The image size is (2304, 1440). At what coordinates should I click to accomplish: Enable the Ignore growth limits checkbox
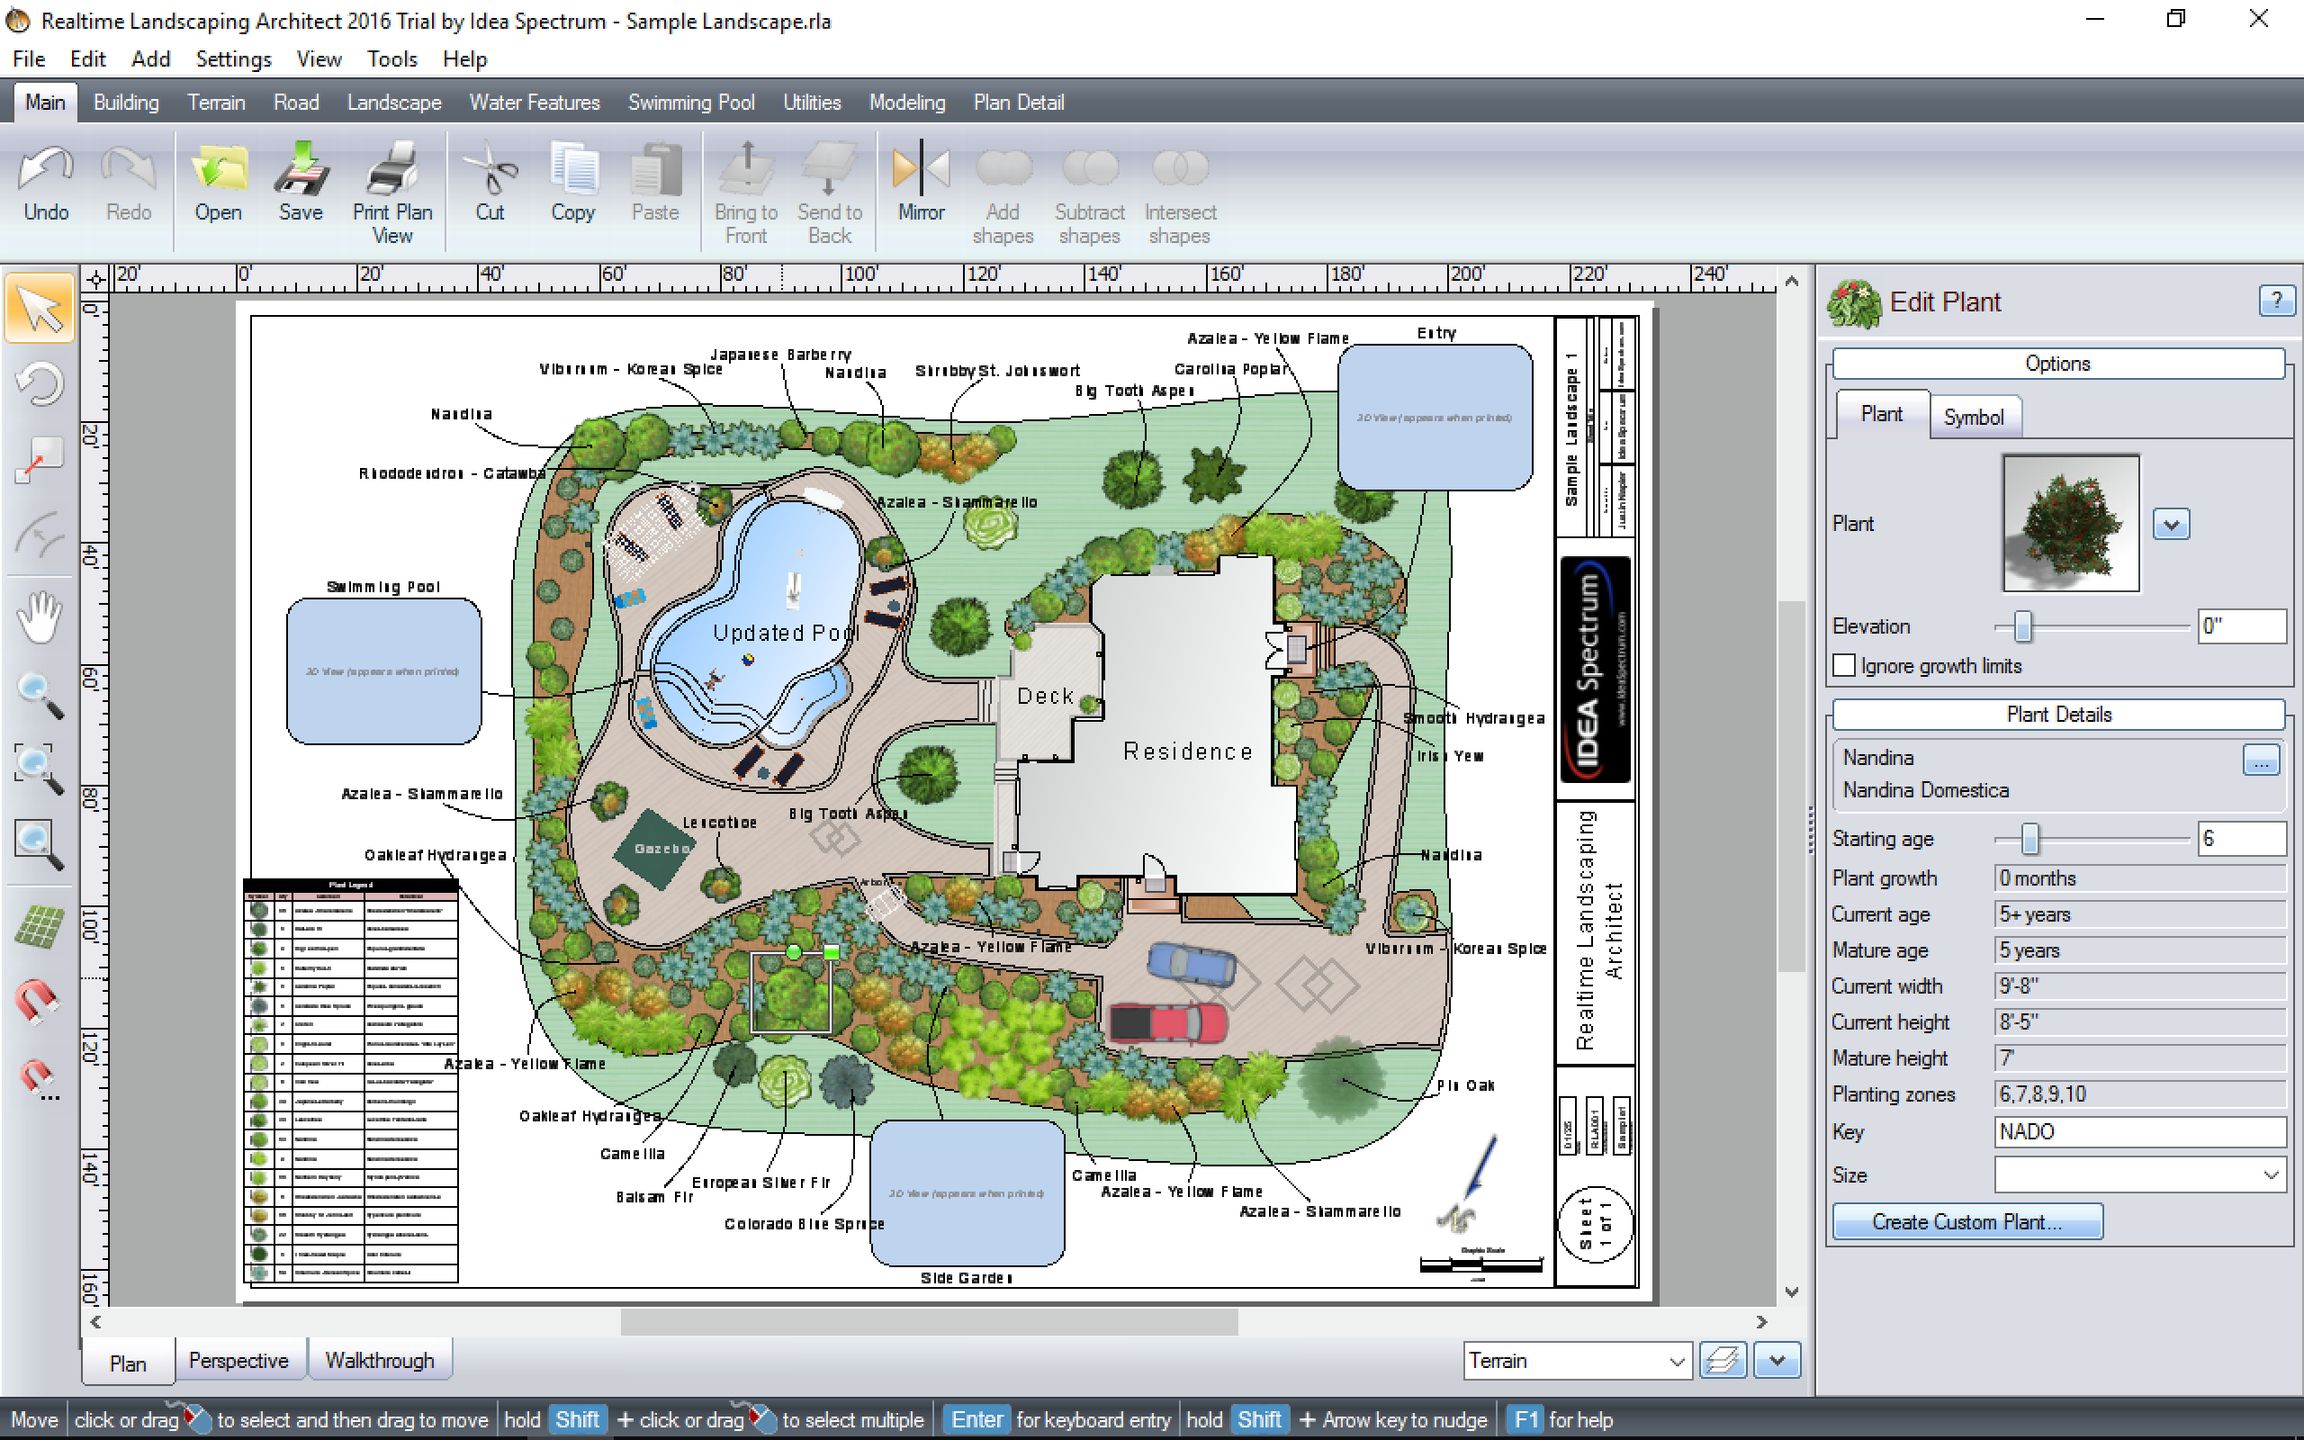1844,666
